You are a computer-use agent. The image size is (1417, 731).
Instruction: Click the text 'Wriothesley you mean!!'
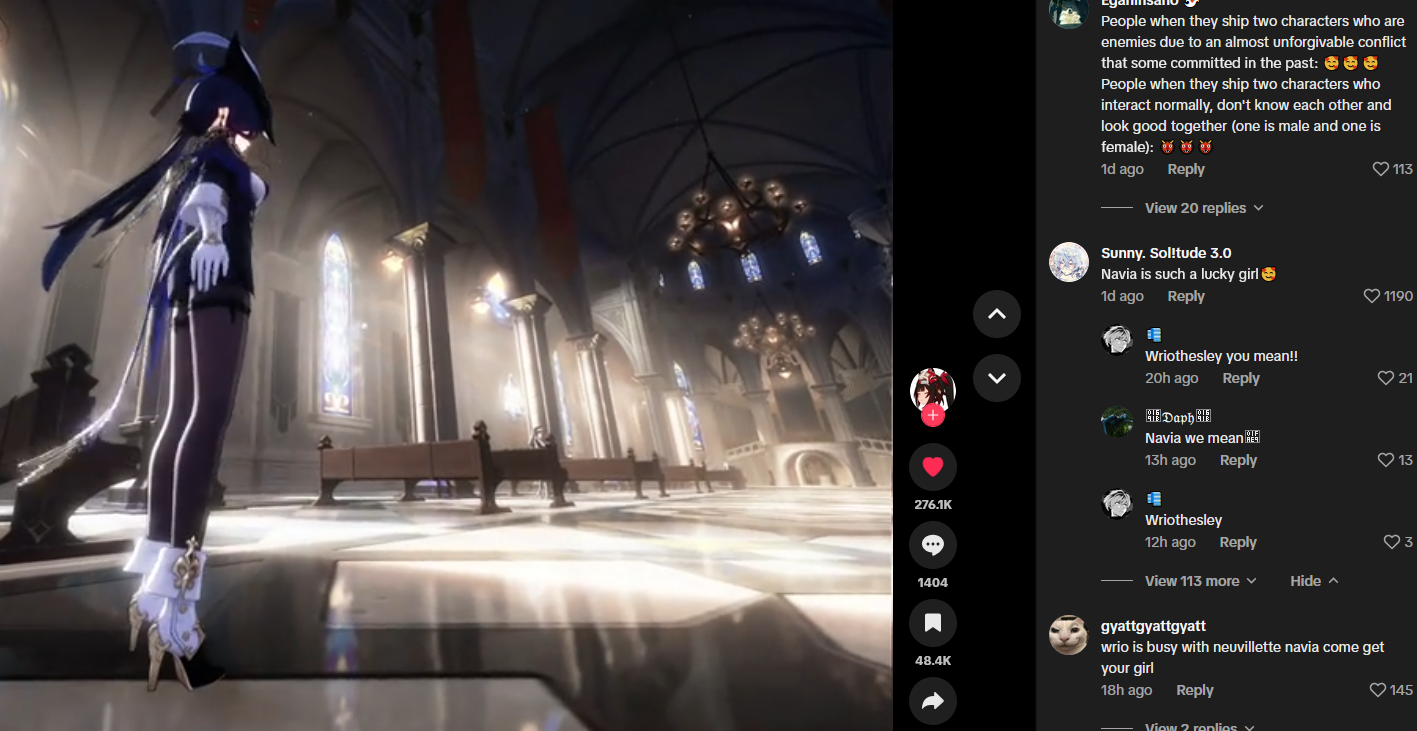coord(1221,356)
